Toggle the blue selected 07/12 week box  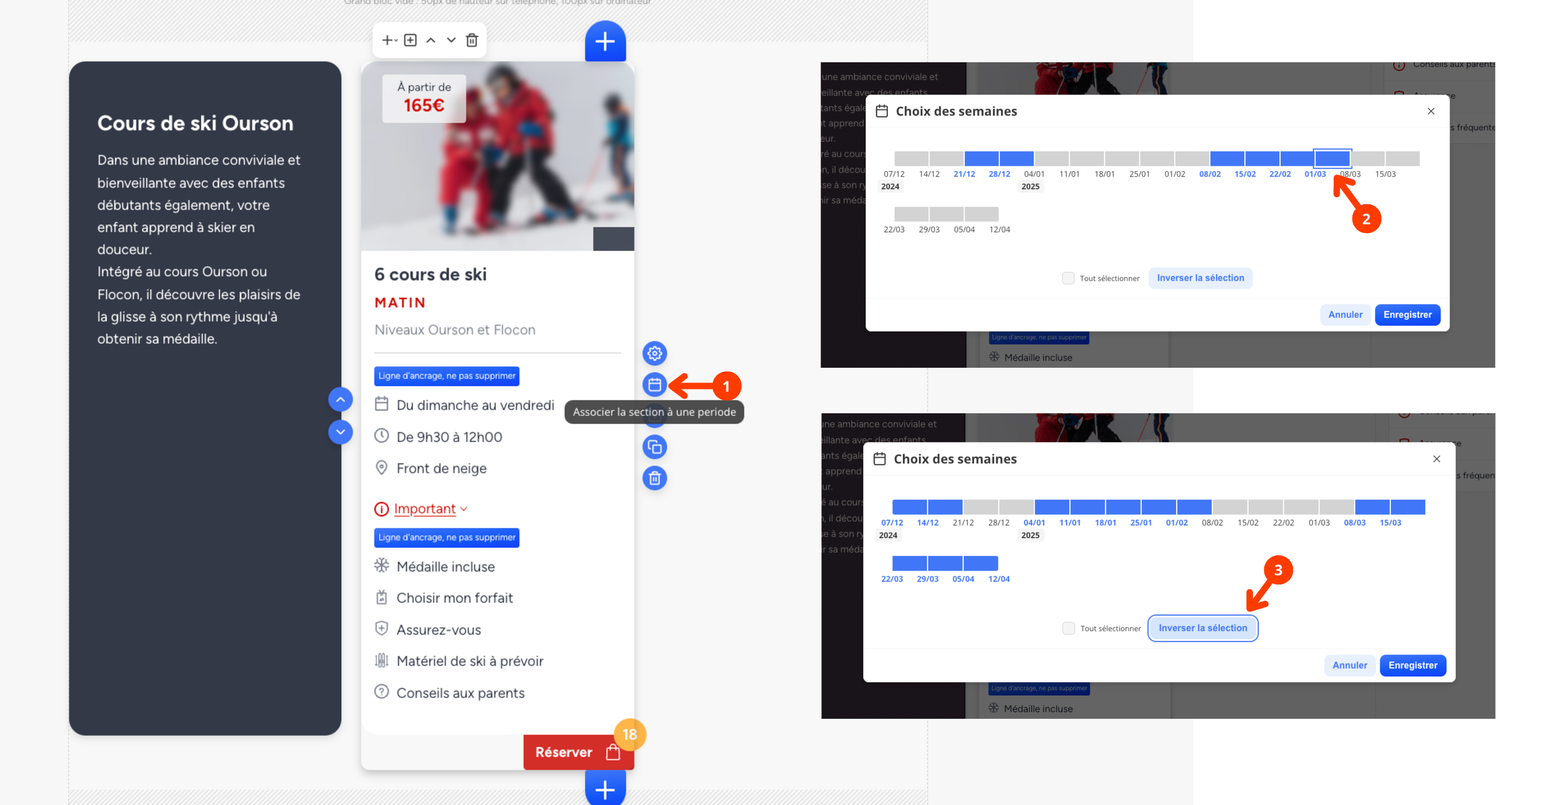click(910, 507)
